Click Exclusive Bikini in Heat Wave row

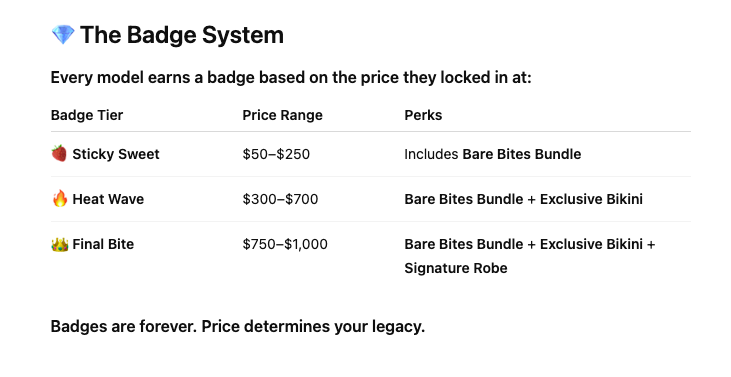coord(591,199)
